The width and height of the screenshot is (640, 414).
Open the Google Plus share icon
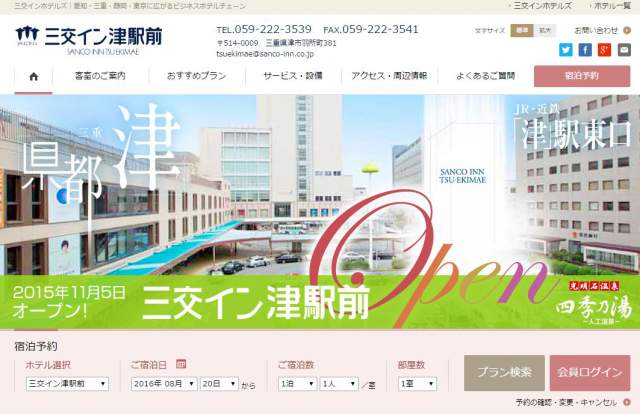(604, 50)
